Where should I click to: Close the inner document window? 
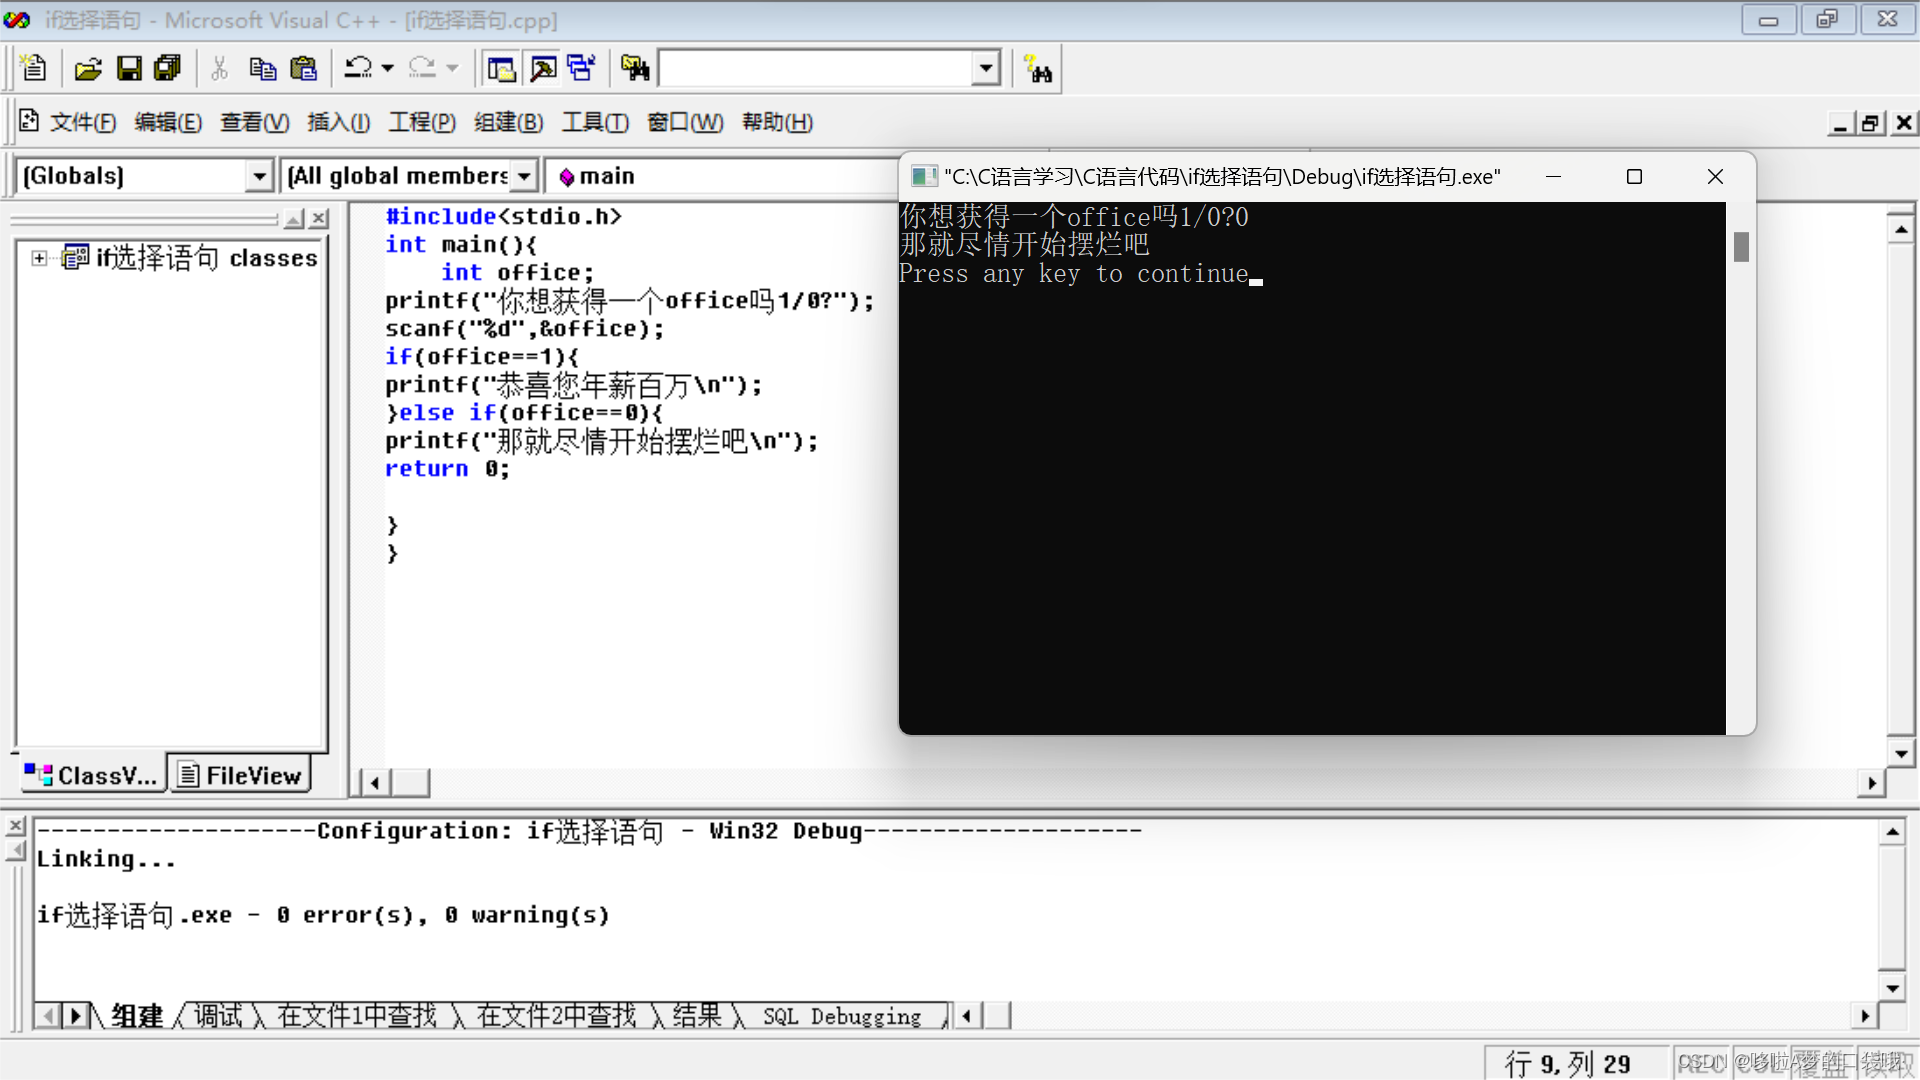1904,123
